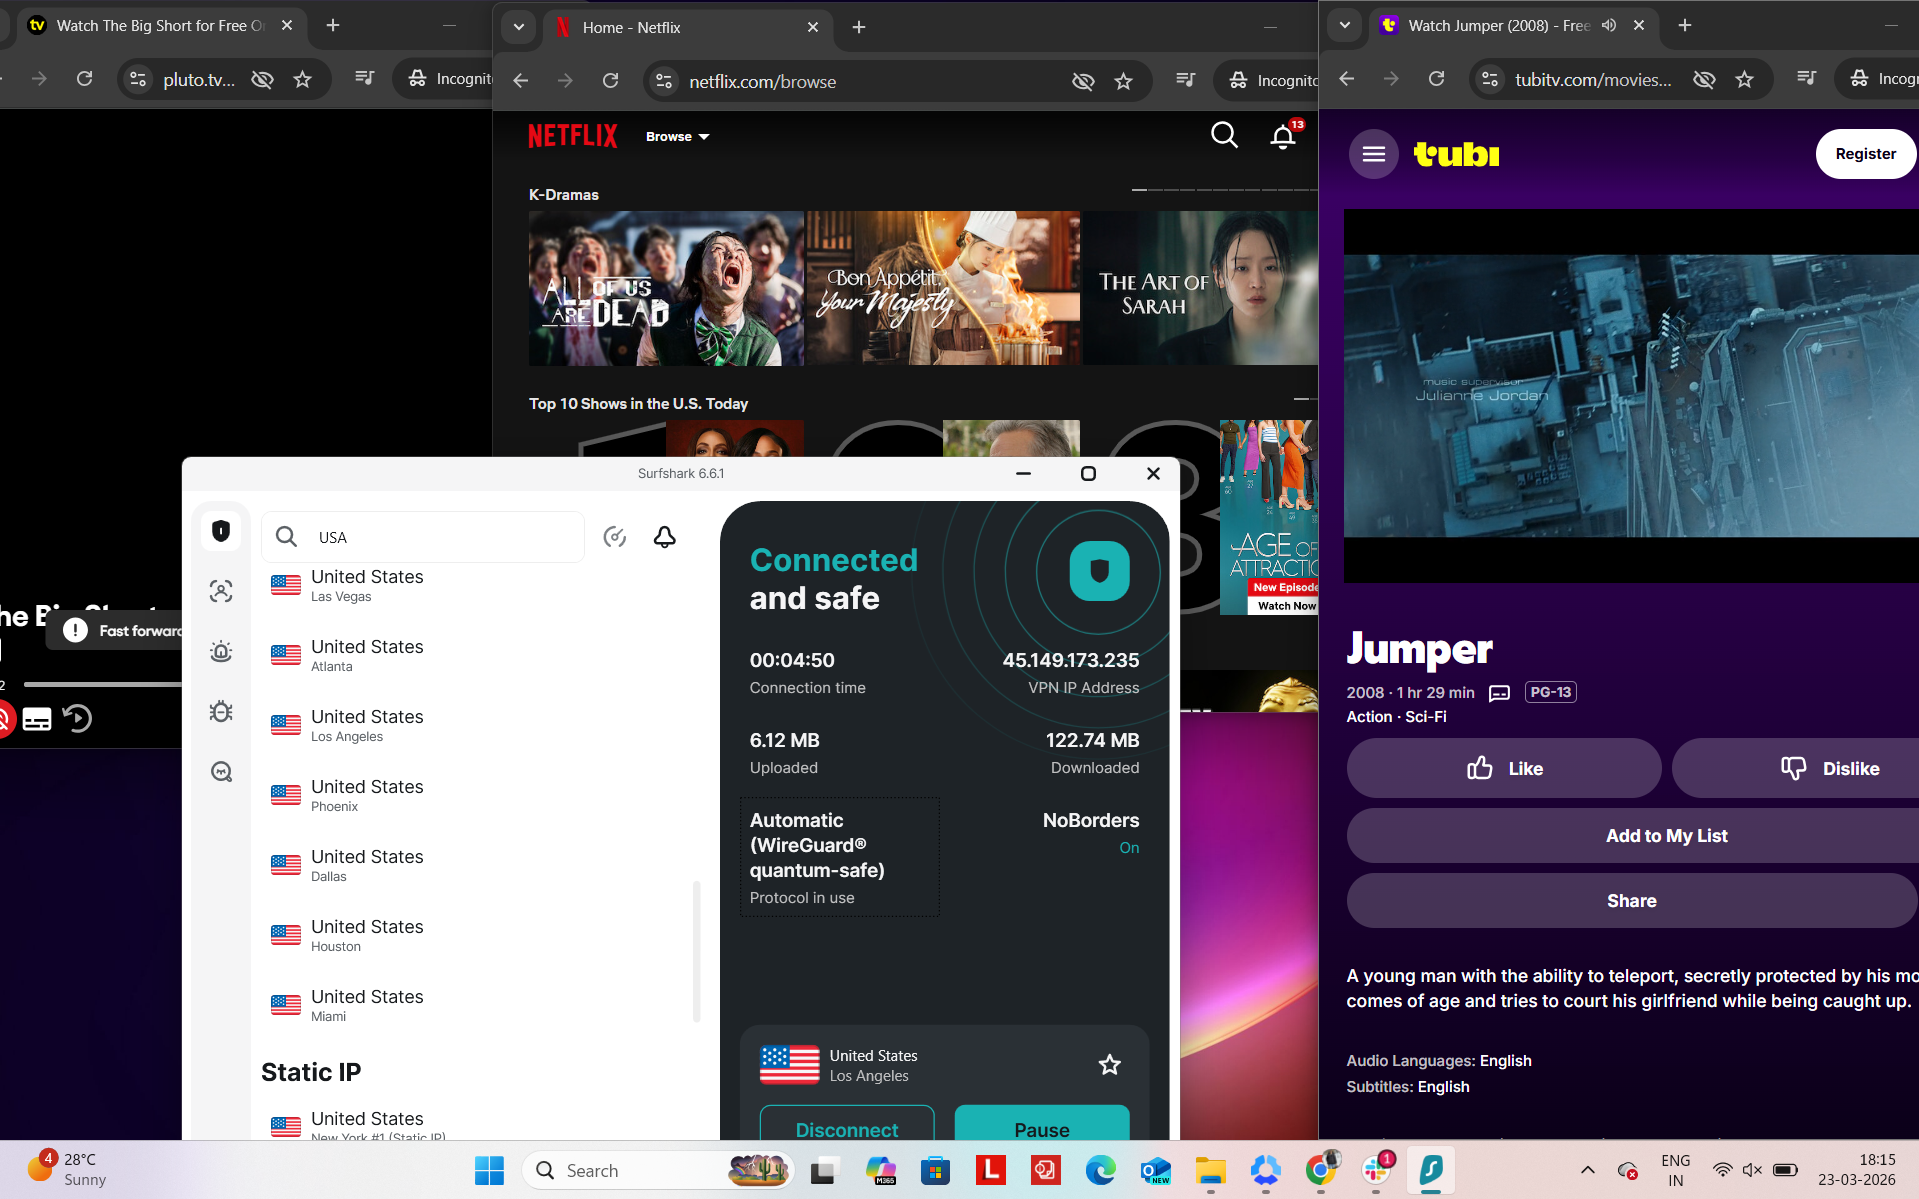The width and height of the screenshot is (1919, 1199).
Task: Click Pause button in Surfshark
Action: 1042,1123
